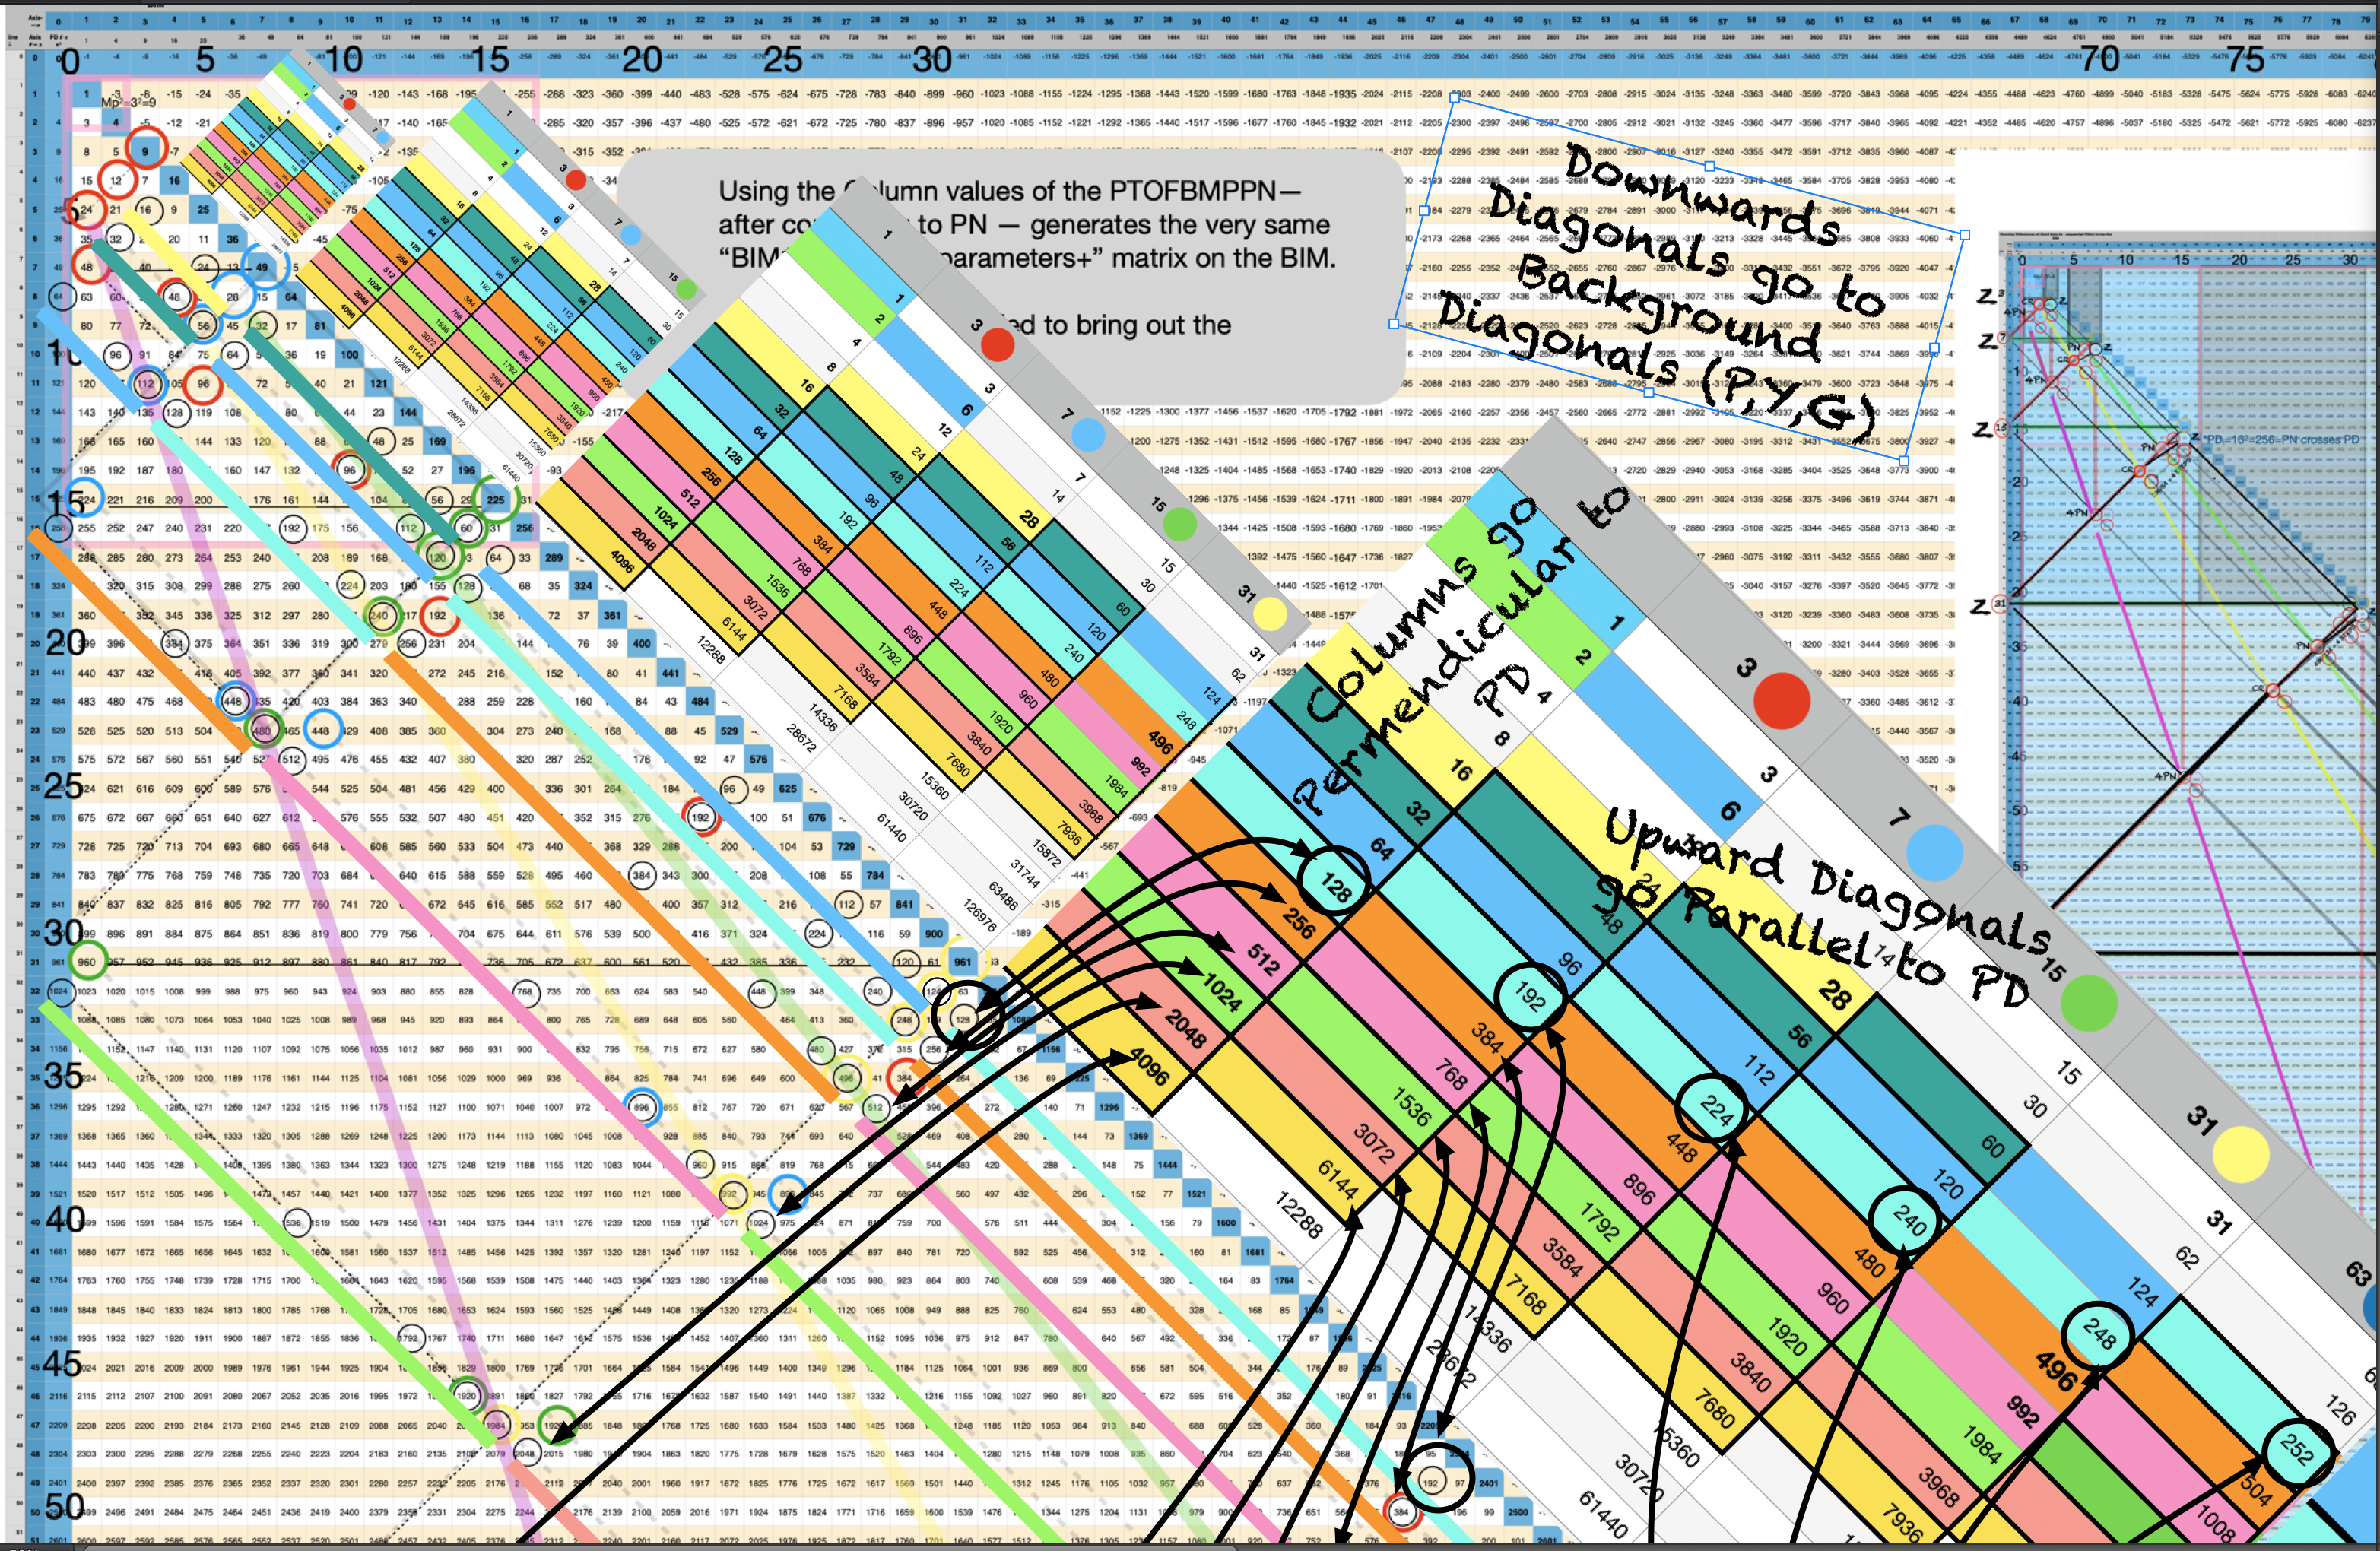Click the gray "Using the Column values" callout
Image resolution: width=2380 pixels, height=1551 pixels.
(x=1010, y=275)
